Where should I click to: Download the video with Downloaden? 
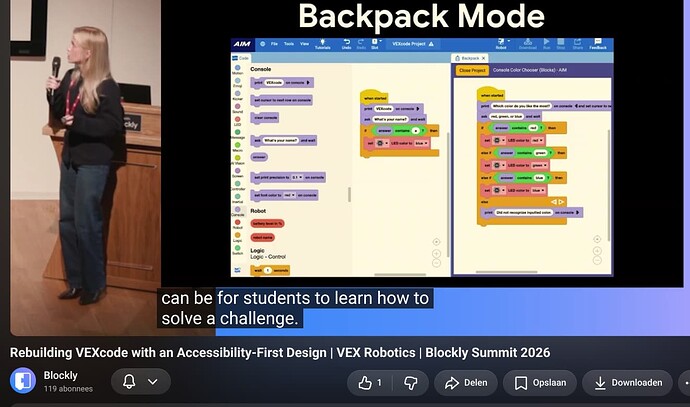(x=628, y=383)
